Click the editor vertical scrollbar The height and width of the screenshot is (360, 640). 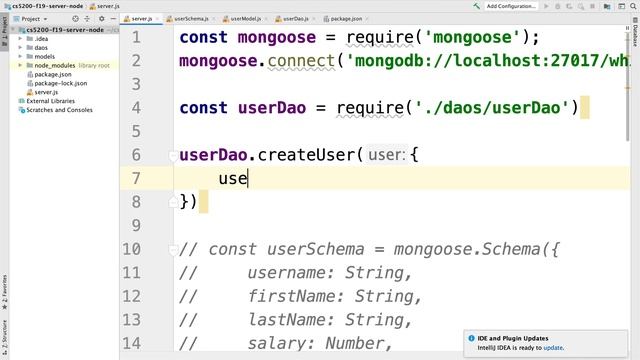pos(628,86)
